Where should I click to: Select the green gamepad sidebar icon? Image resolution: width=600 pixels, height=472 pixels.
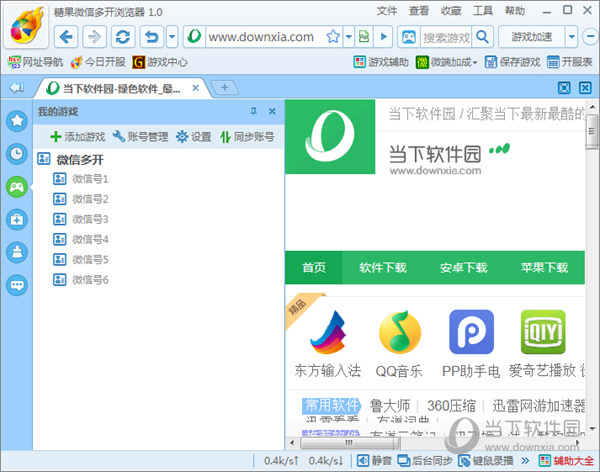(17, 187)
